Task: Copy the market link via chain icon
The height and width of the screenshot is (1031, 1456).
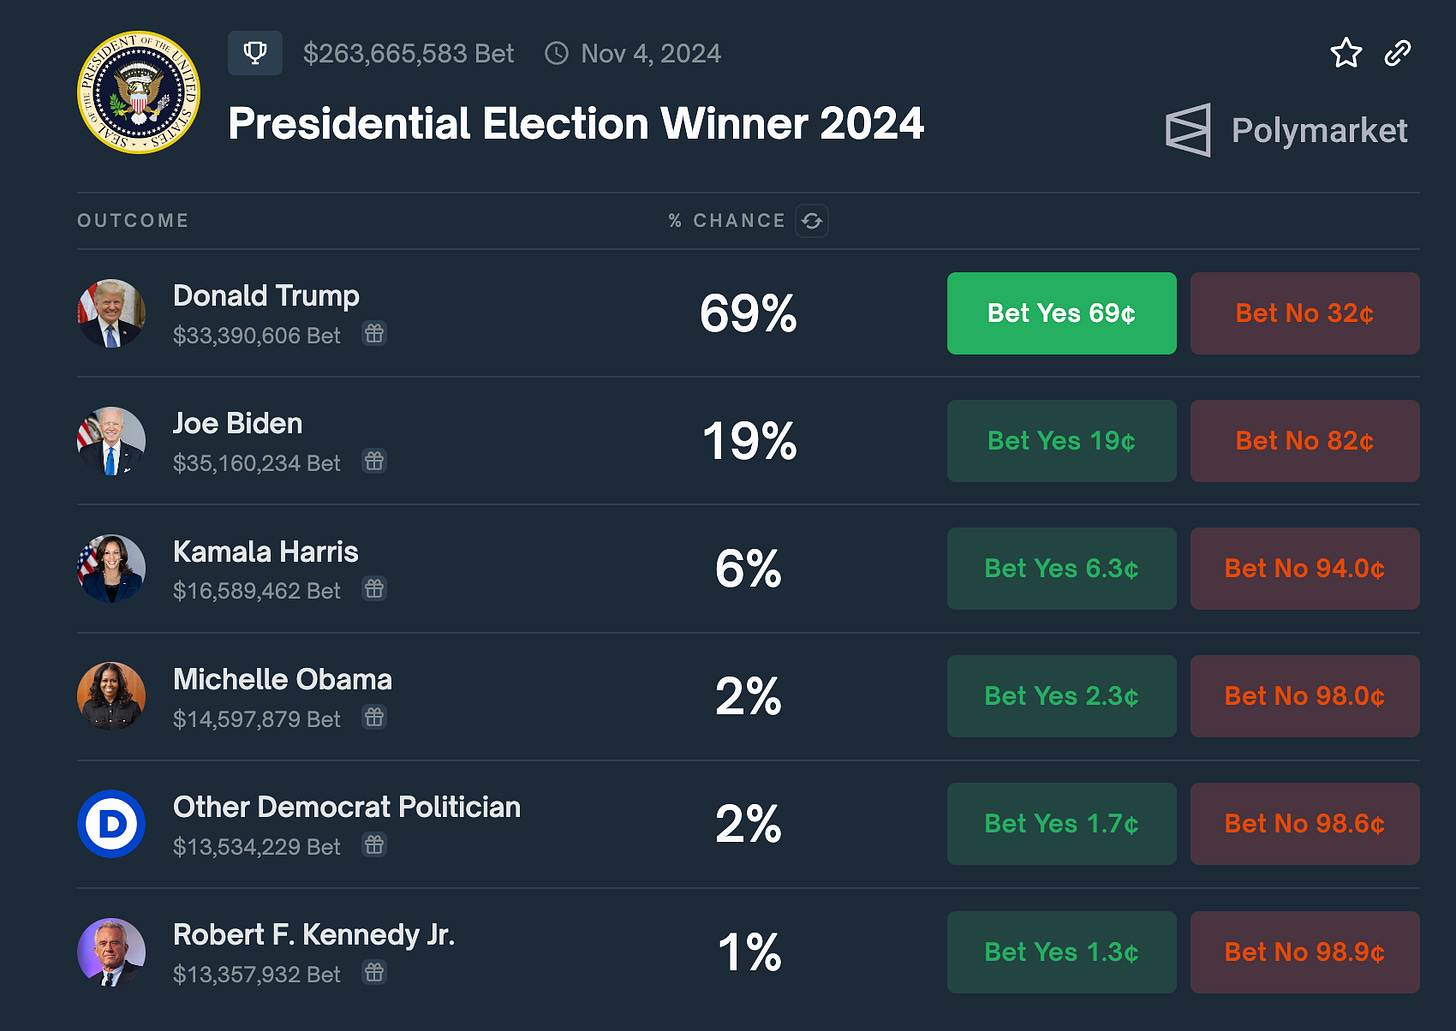Action: tap(1397, 53)
